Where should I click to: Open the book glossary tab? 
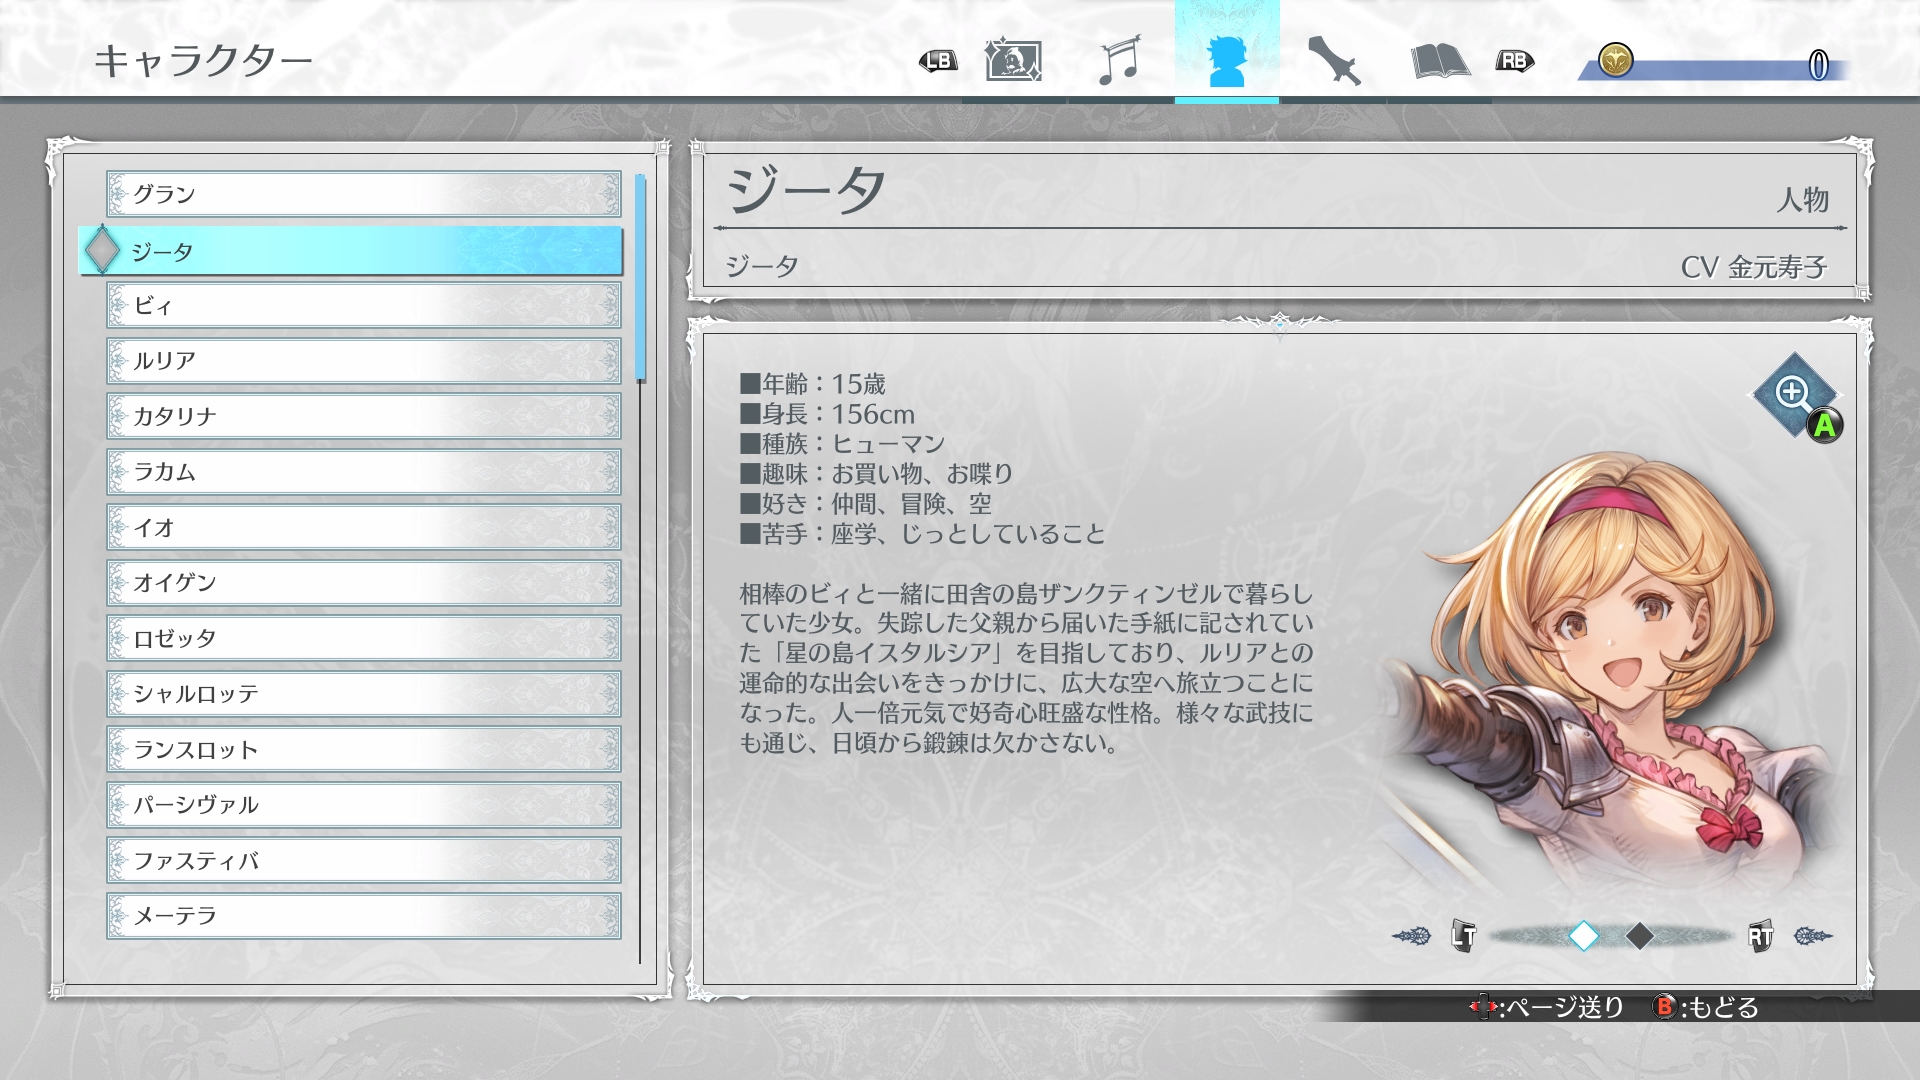pyautogui.click(x=1439, y=61)
